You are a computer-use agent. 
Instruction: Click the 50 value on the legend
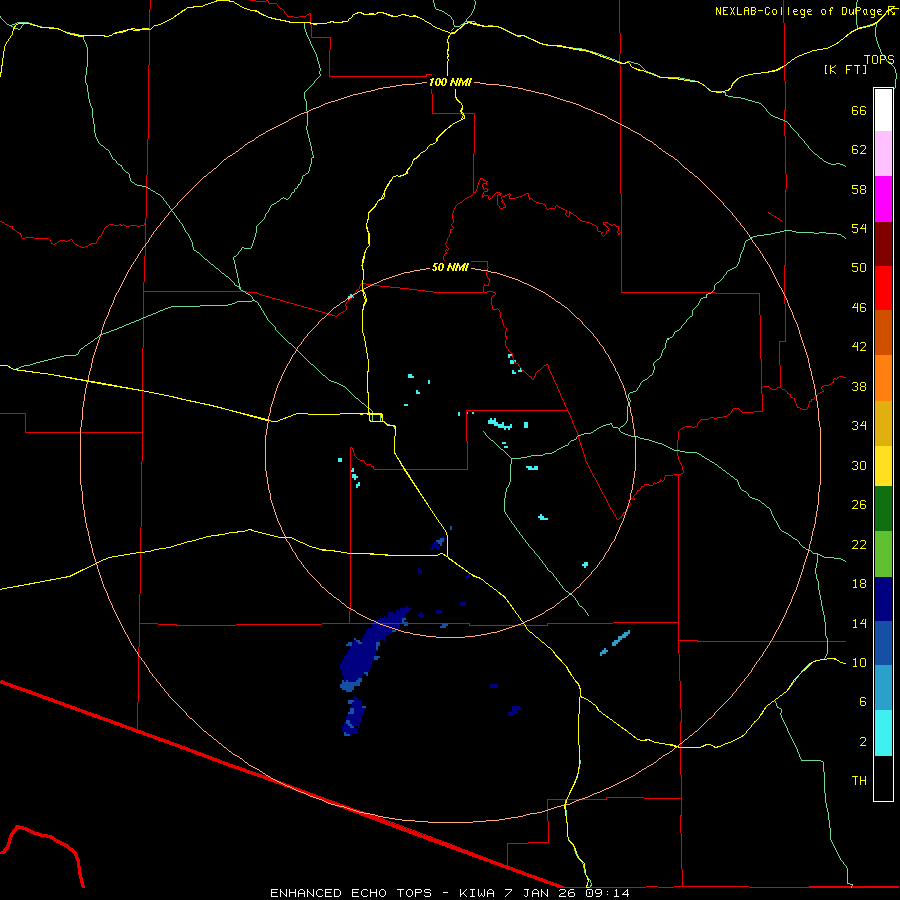(859, 267)
